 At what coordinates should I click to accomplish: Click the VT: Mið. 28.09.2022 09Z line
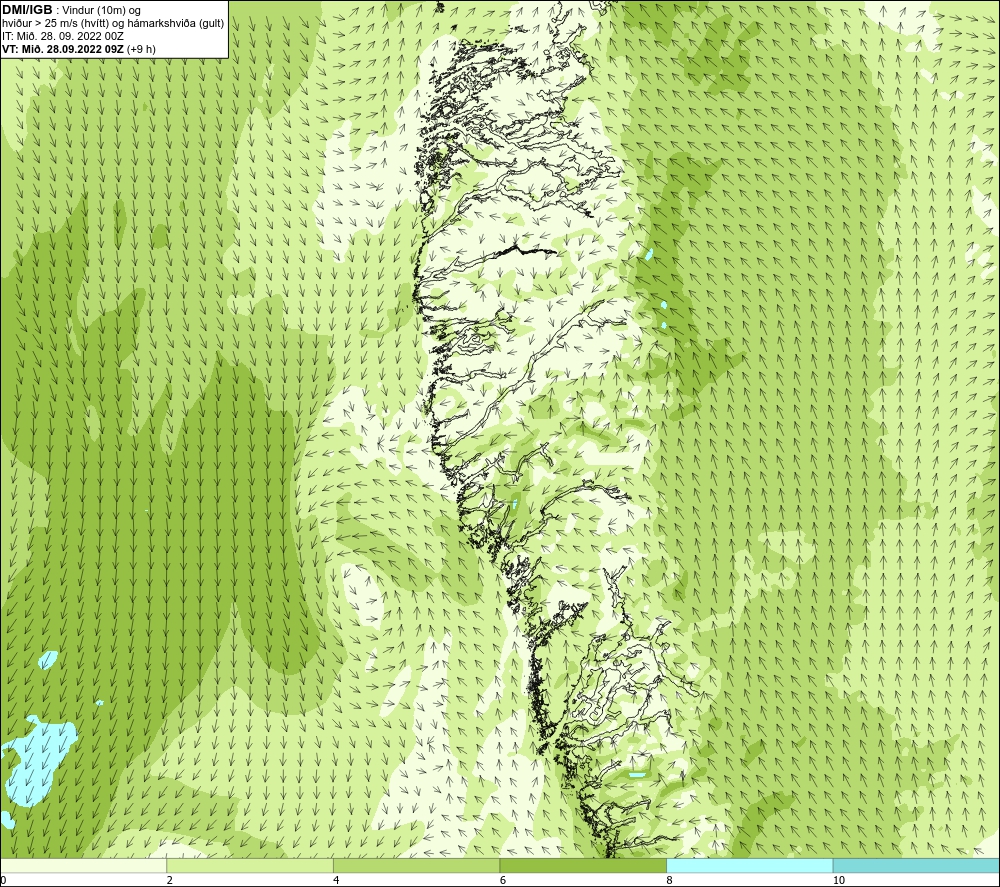78,48
